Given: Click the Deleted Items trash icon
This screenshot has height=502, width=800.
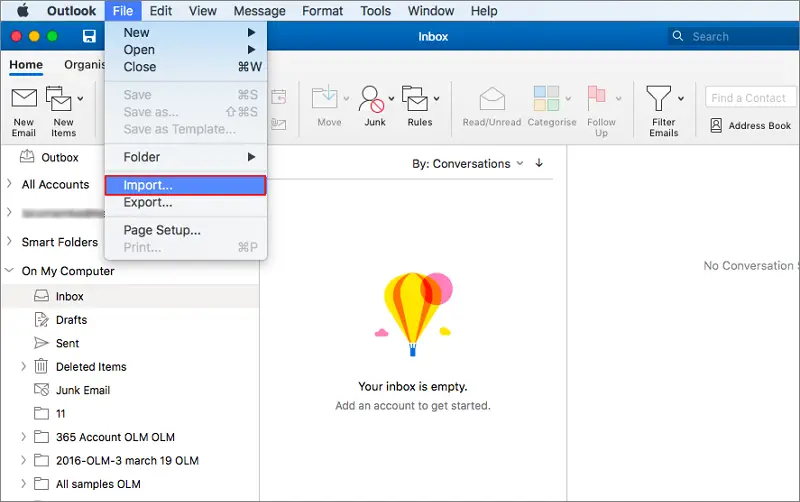Looking at the screenshot, I should (41, 366).
